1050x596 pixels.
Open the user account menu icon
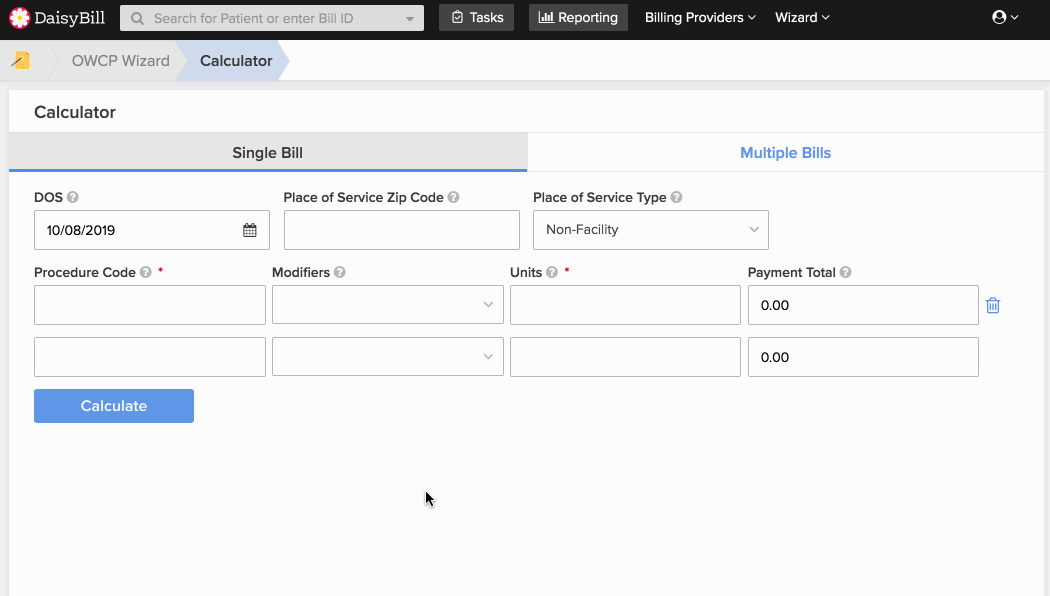tap(1005, 17)
